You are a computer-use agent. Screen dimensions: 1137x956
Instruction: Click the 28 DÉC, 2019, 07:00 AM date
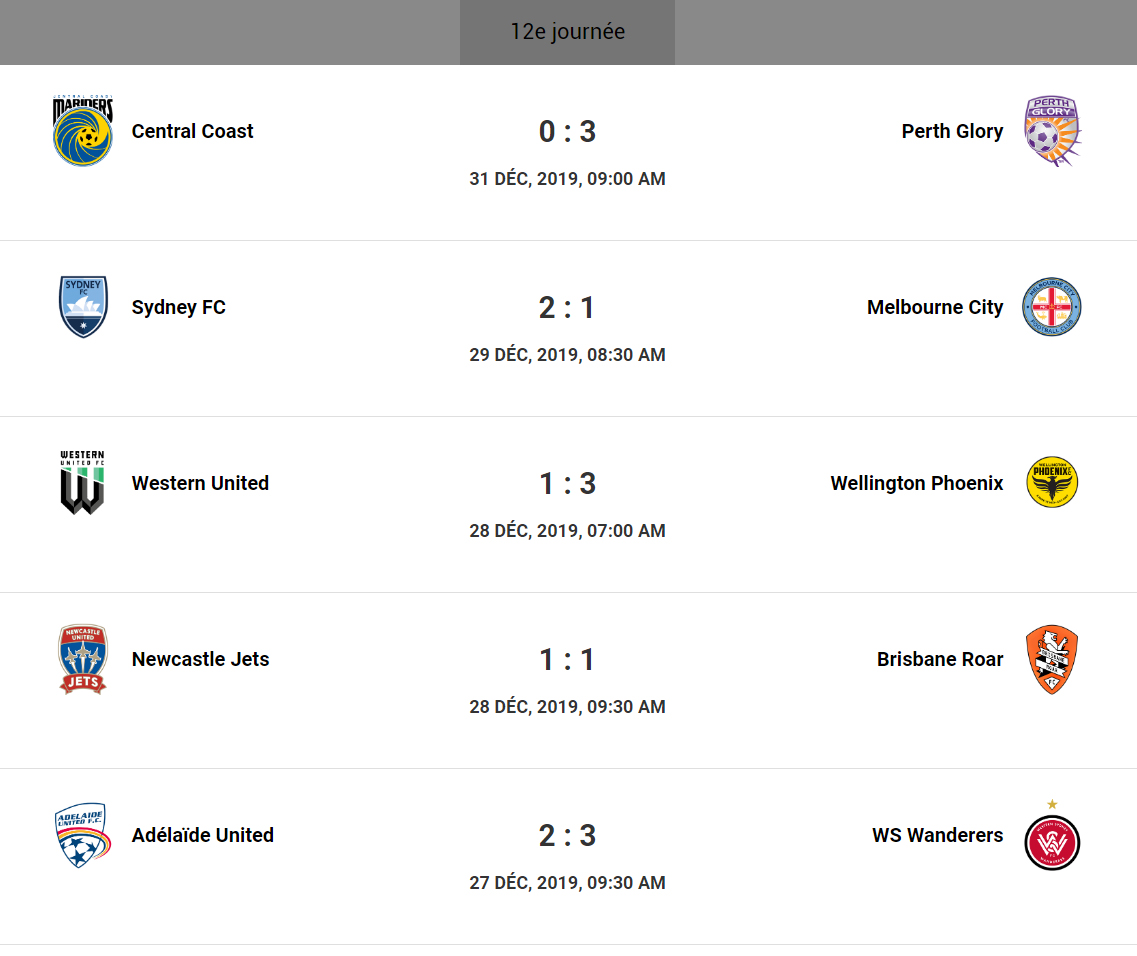coord(567,531)
